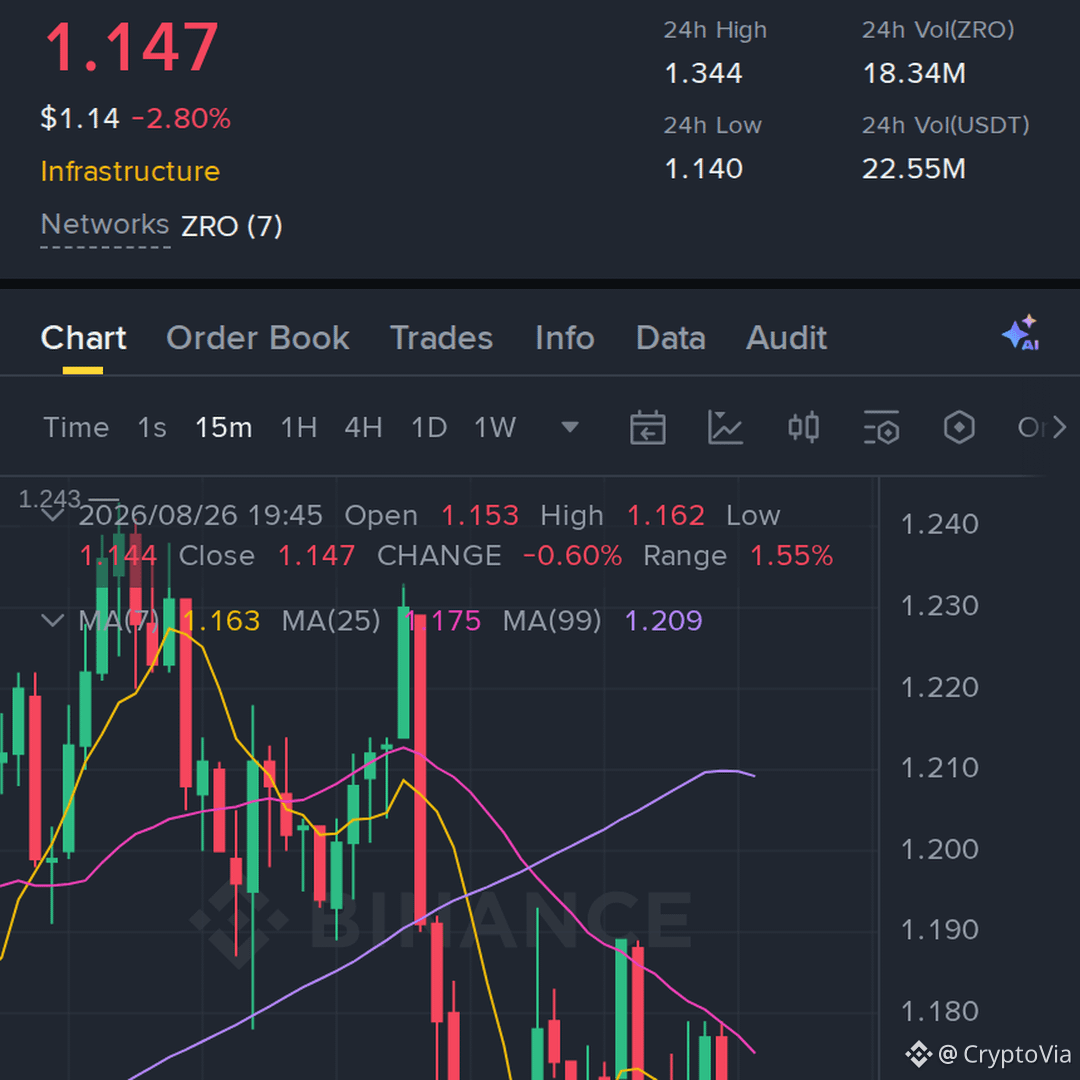Select the 1H interval
Screen dimensions: 1080x1080
click(x=299, y=428)
